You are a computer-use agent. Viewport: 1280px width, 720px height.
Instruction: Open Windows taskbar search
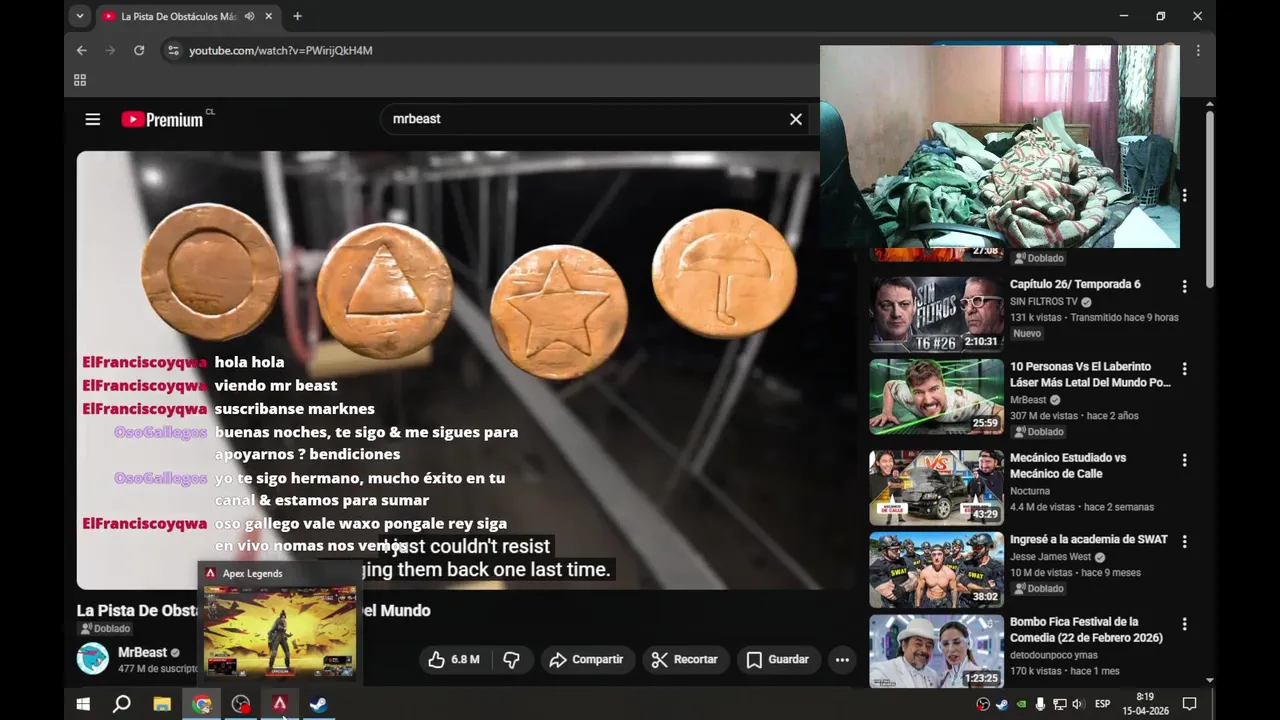[x=122, y=704]
